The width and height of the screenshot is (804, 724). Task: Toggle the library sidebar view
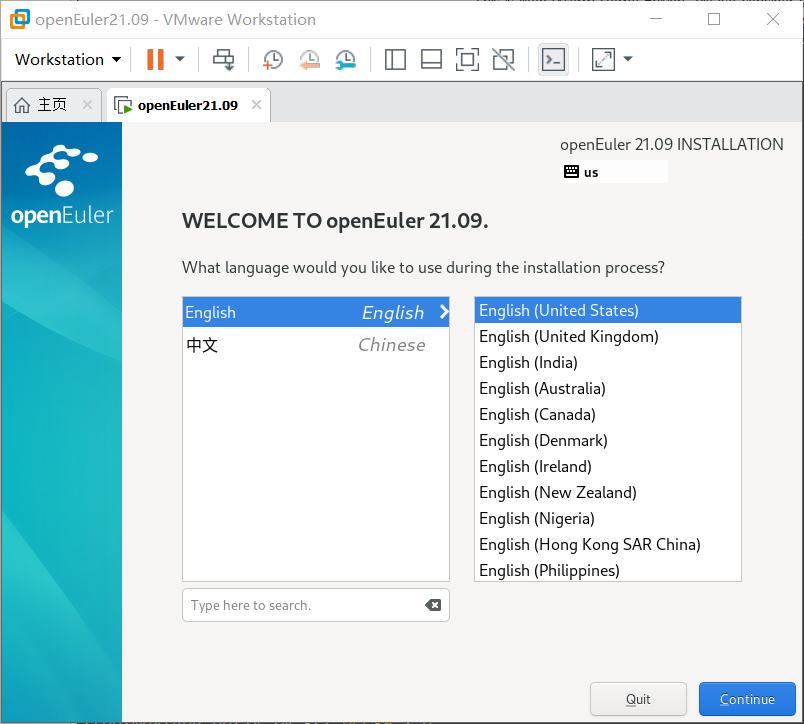point(395,59)
